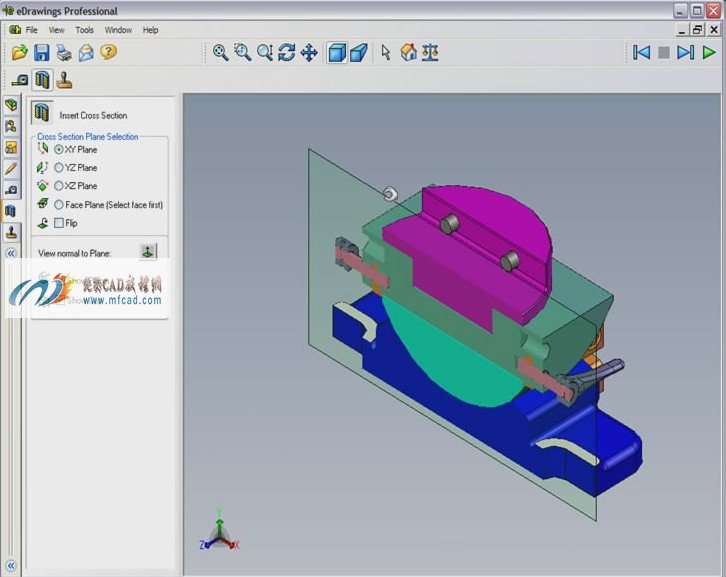
Task: Select the Zoom to Fit magnifier icon
Action: [x=220, y=52]
